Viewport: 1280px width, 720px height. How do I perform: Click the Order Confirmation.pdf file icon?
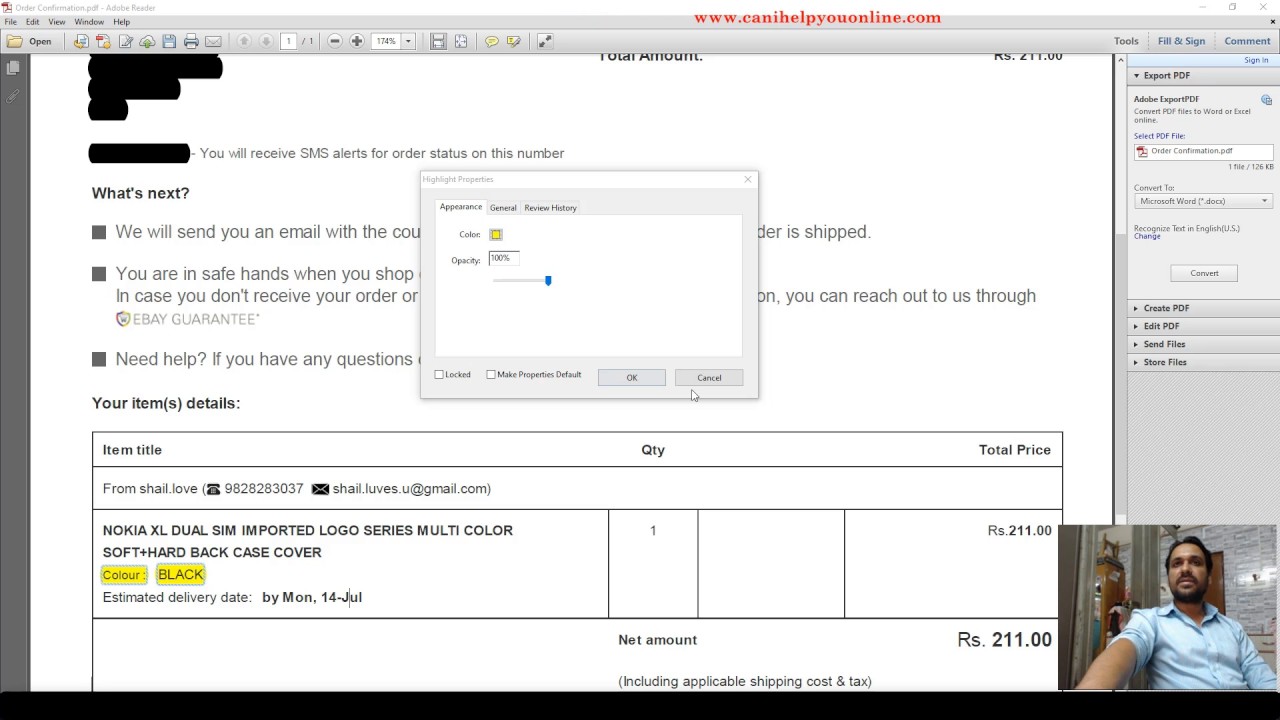coord(1142,152)
